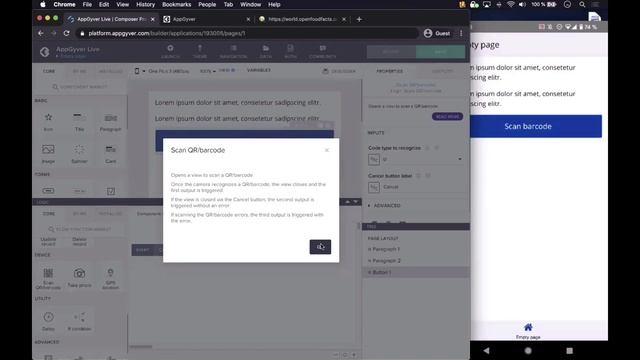
Task: Click the green Save button
Action: click(x=440, y=52)
